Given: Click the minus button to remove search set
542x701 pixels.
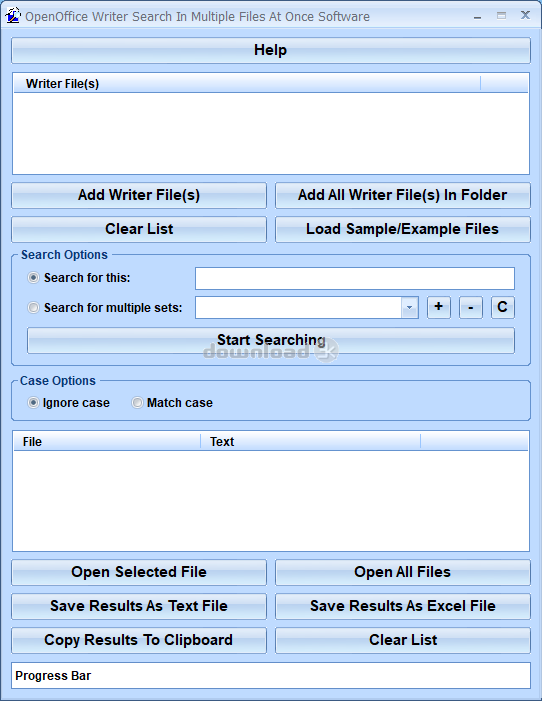Looking at the screenshot, I should [471, 307].
